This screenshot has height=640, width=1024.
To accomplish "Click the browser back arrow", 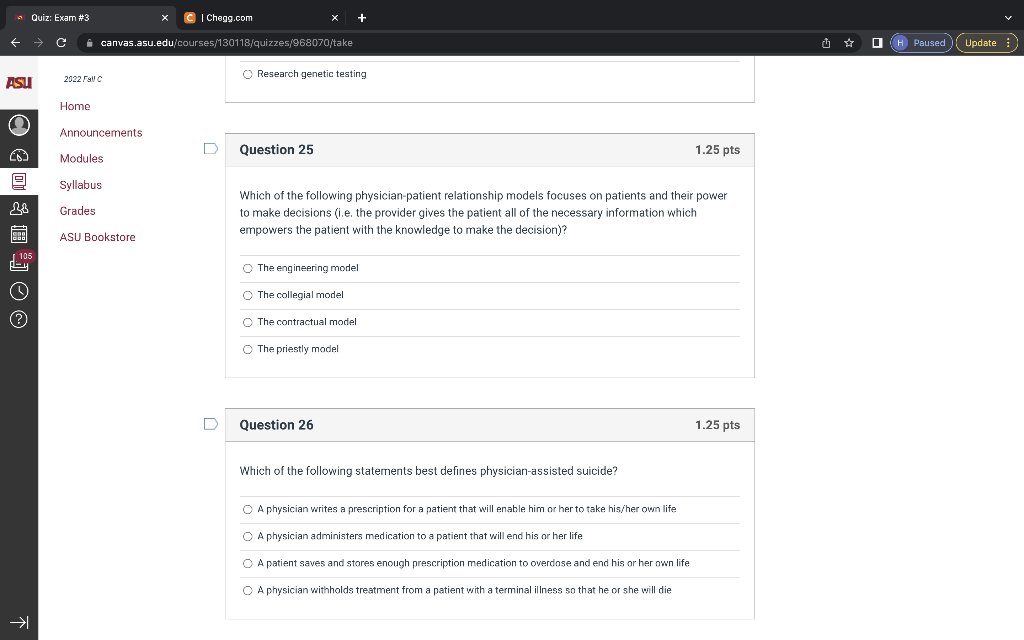I will click(16, 42).
